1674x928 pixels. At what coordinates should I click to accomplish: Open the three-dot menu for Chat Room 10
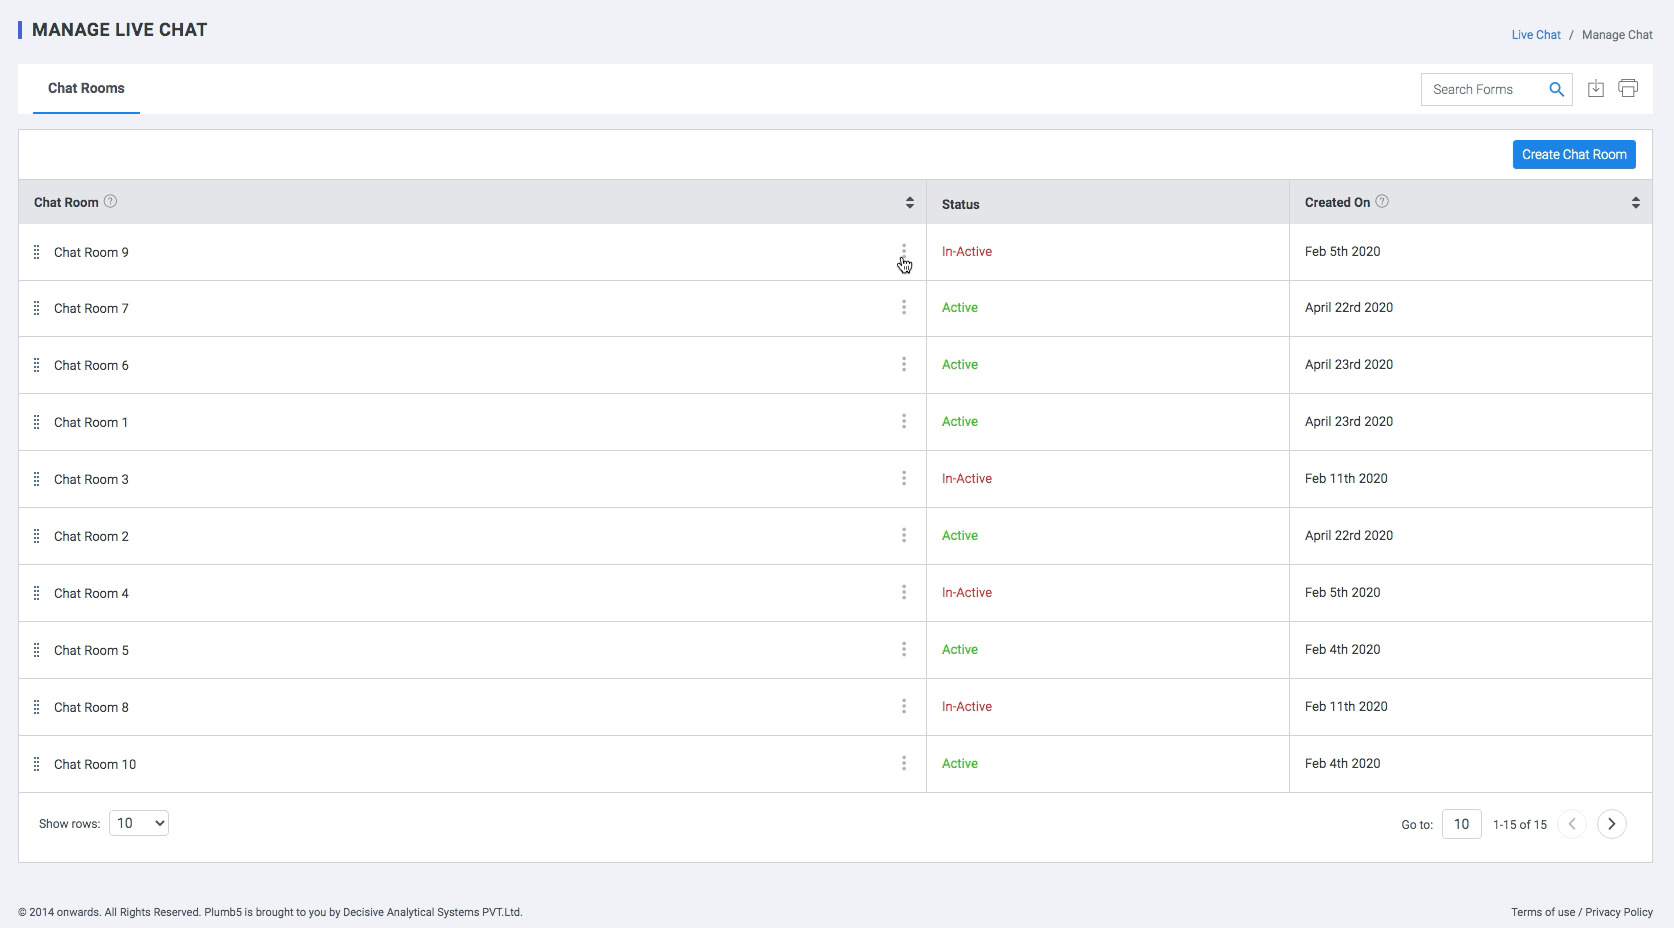[904, 763]
